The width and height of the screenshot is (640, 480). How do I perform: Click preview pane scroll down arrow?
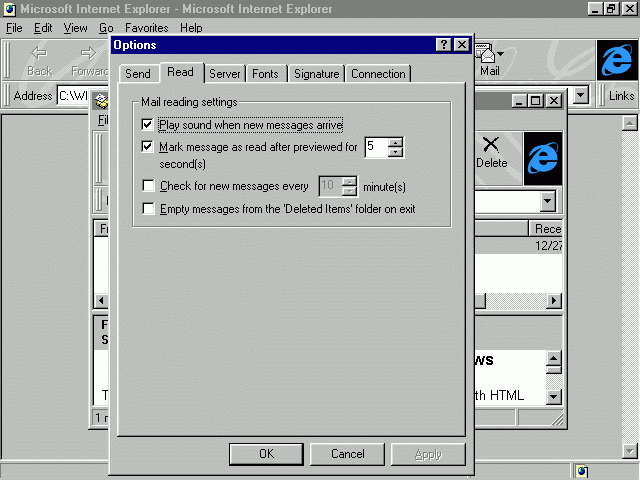[553, 396]
